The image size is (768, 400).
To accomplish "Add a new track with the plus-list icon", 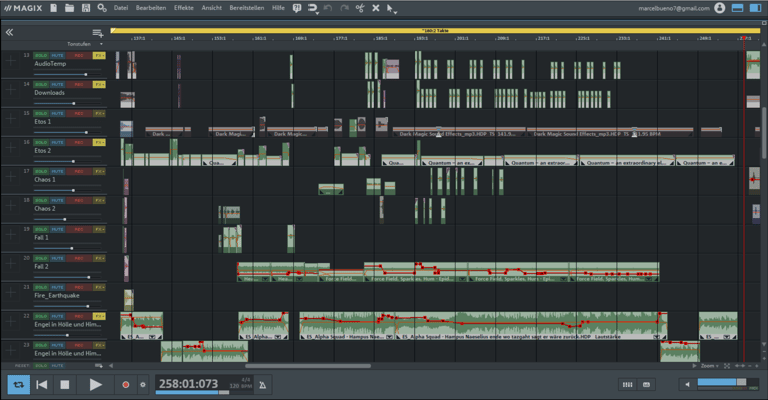I will 98,33.
